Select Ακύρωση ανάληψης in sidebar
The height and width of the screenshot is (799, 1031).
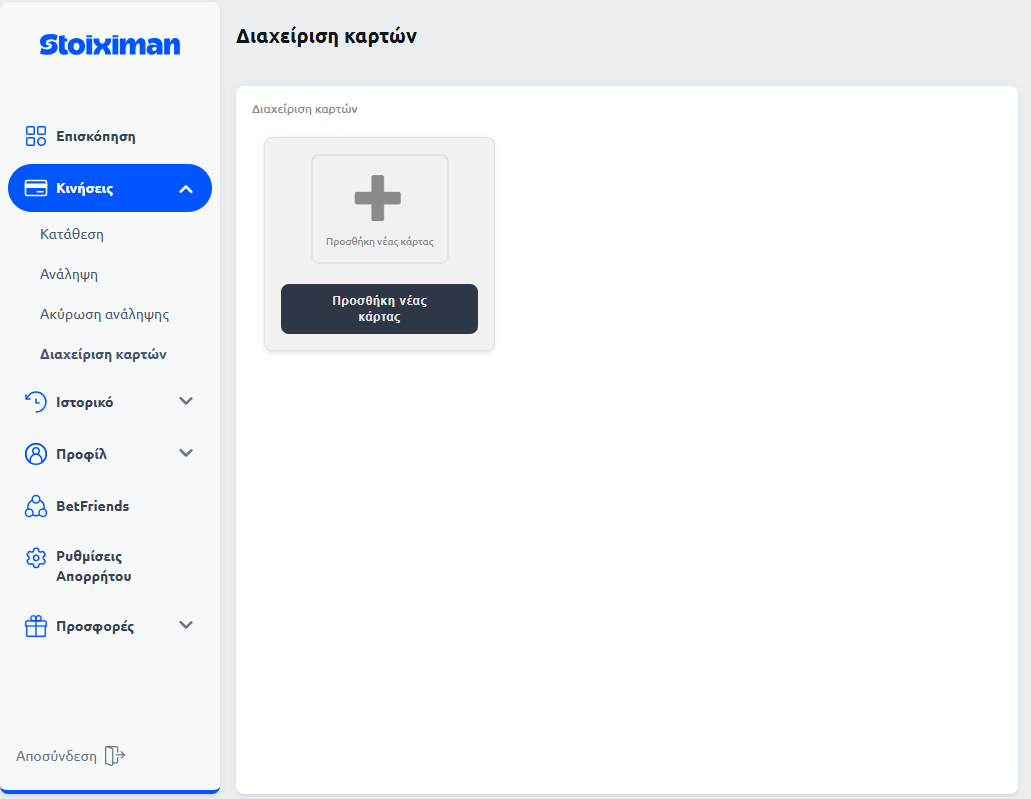click(105, 314)
